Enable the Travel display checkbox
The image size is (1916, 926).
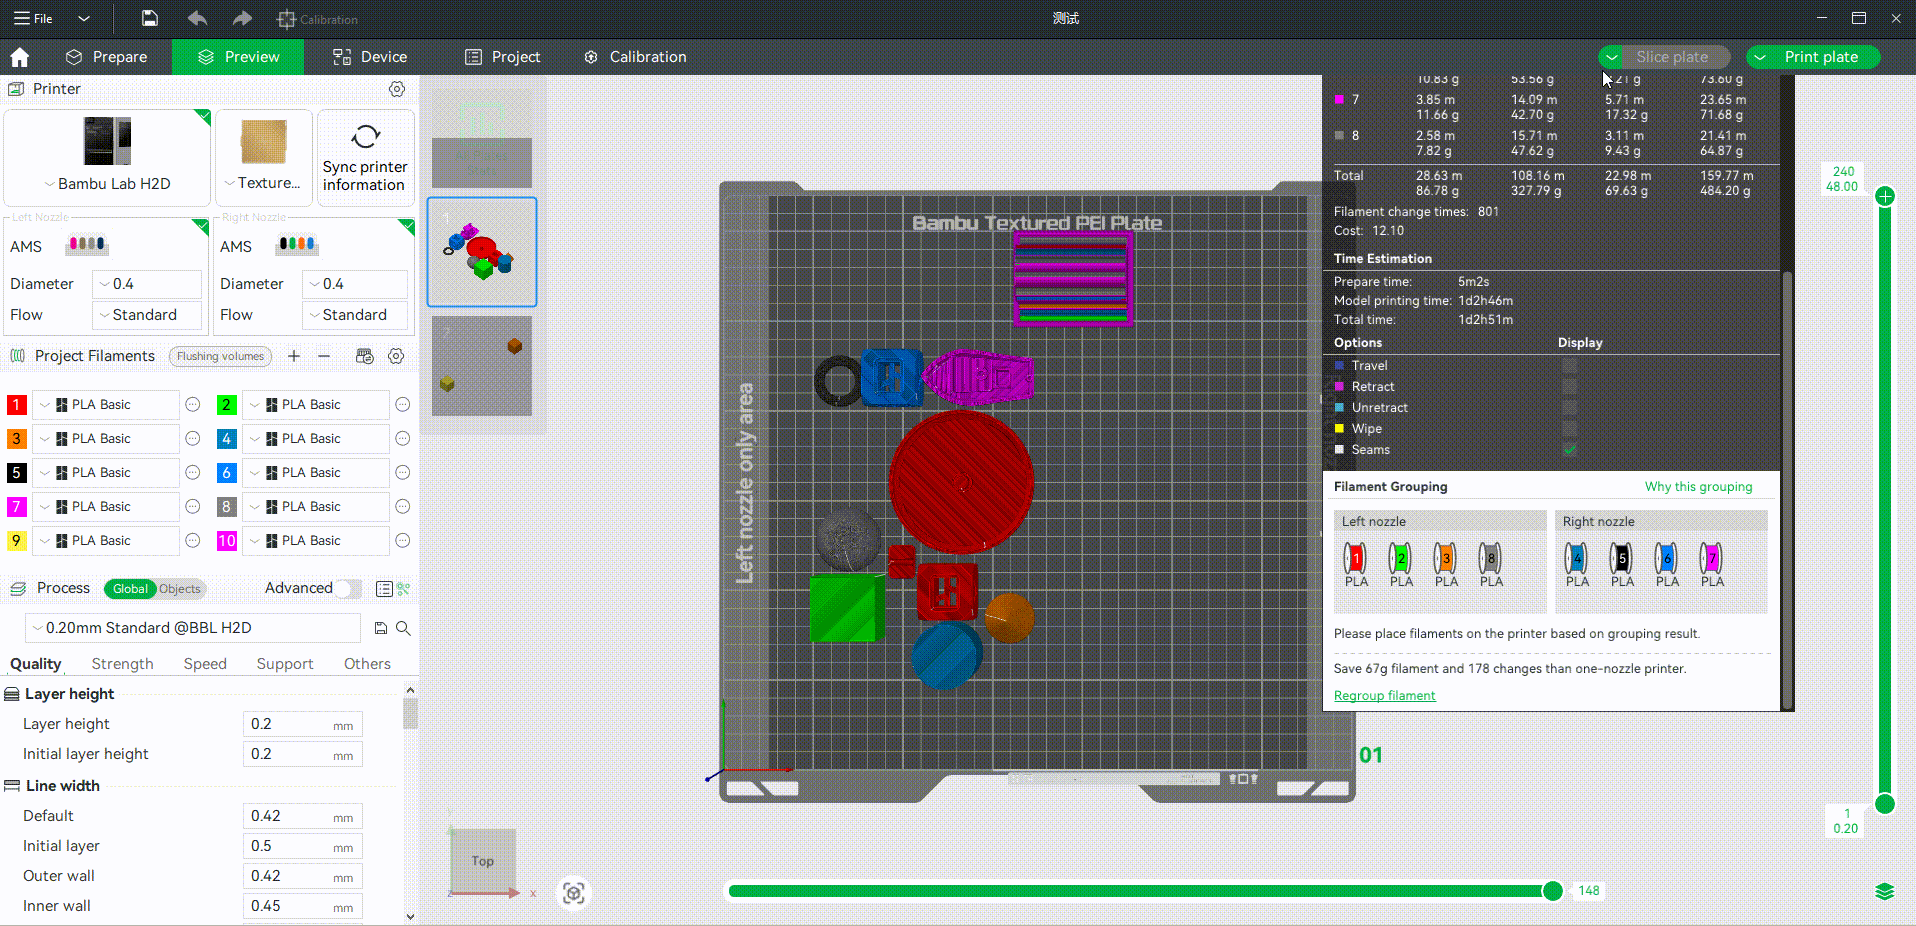[x=1569, y=366]
